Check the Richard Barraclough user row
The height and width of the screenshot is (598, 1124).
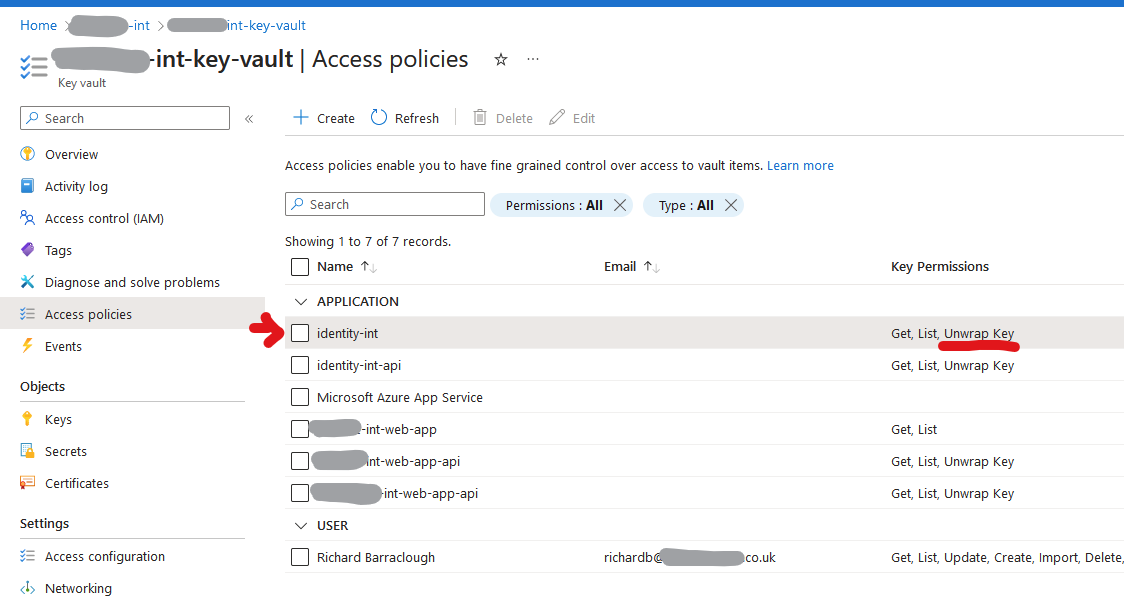pyautogui.click(x=299, y=557)
